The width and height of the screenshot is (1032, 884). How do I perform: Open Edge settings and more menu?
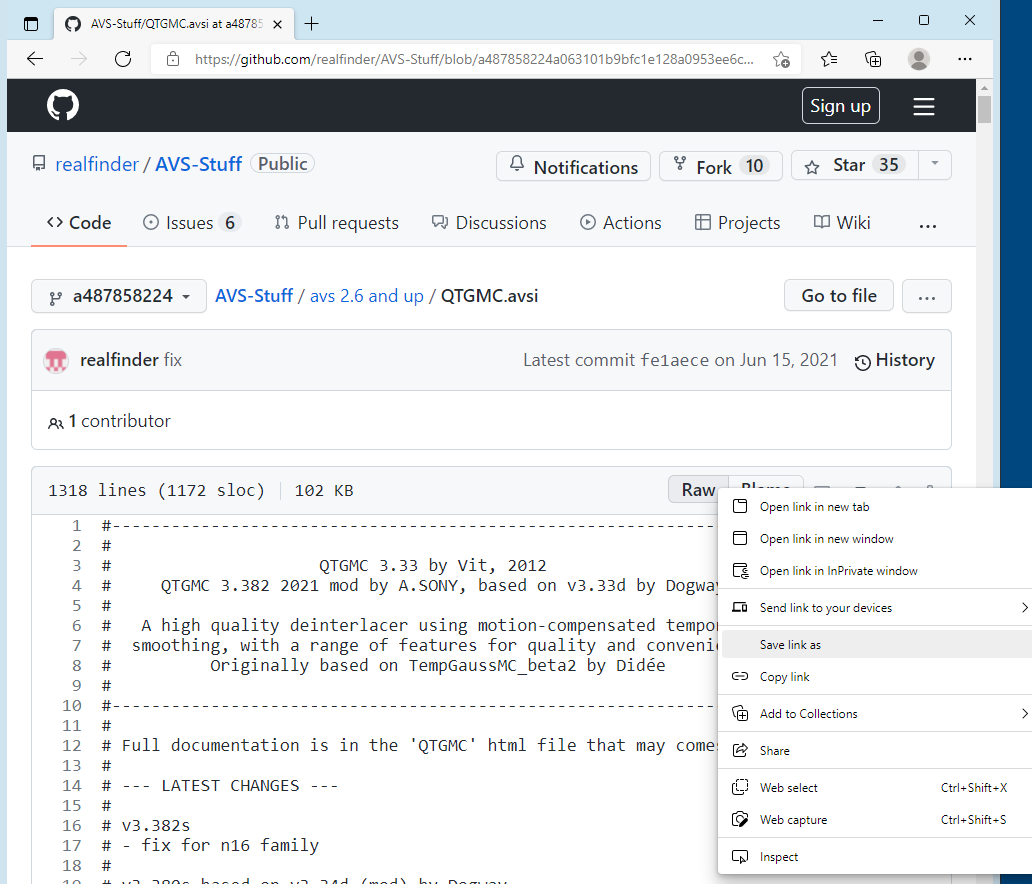tap(965, 59)
